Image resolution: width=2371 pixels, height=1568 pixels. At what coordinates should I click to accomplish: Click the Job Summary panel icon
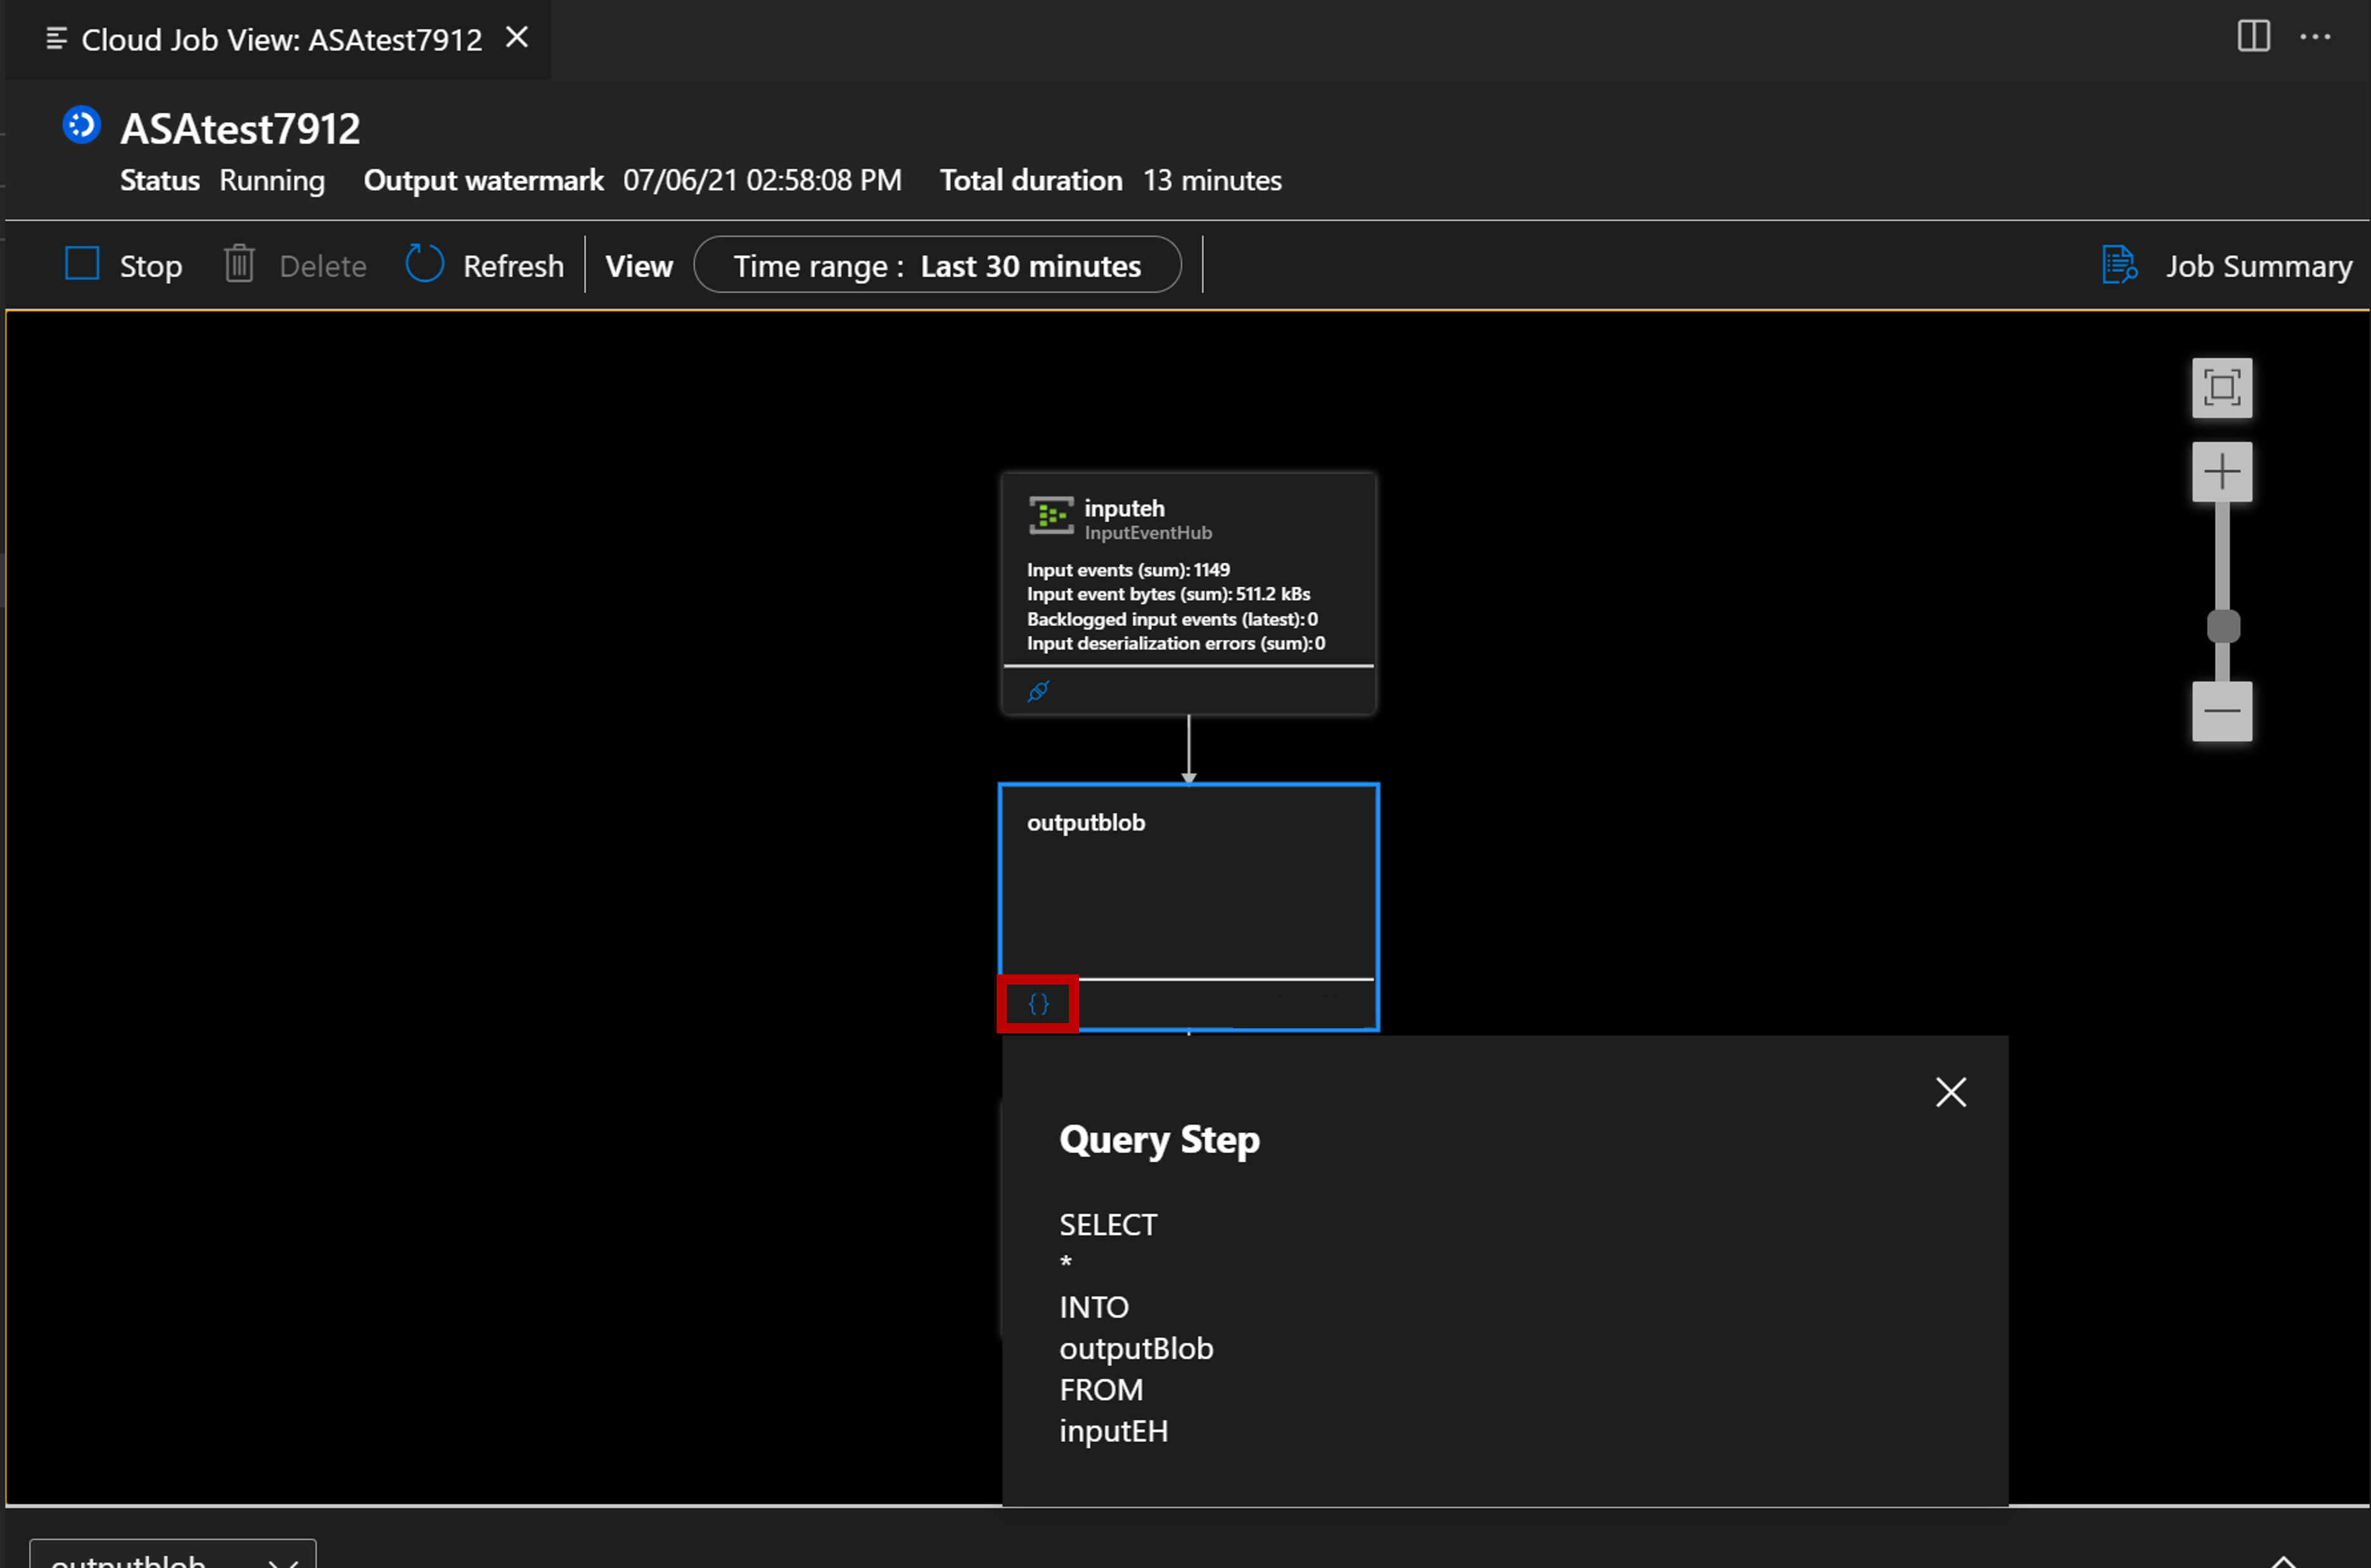(x=2119, y=266)
